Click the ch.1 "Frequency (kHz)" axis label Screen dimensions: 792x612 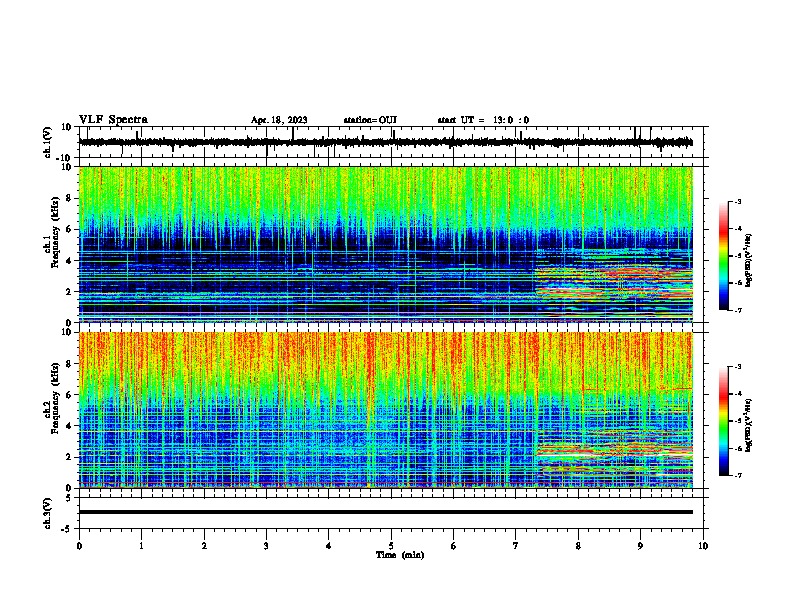point(55,232)
